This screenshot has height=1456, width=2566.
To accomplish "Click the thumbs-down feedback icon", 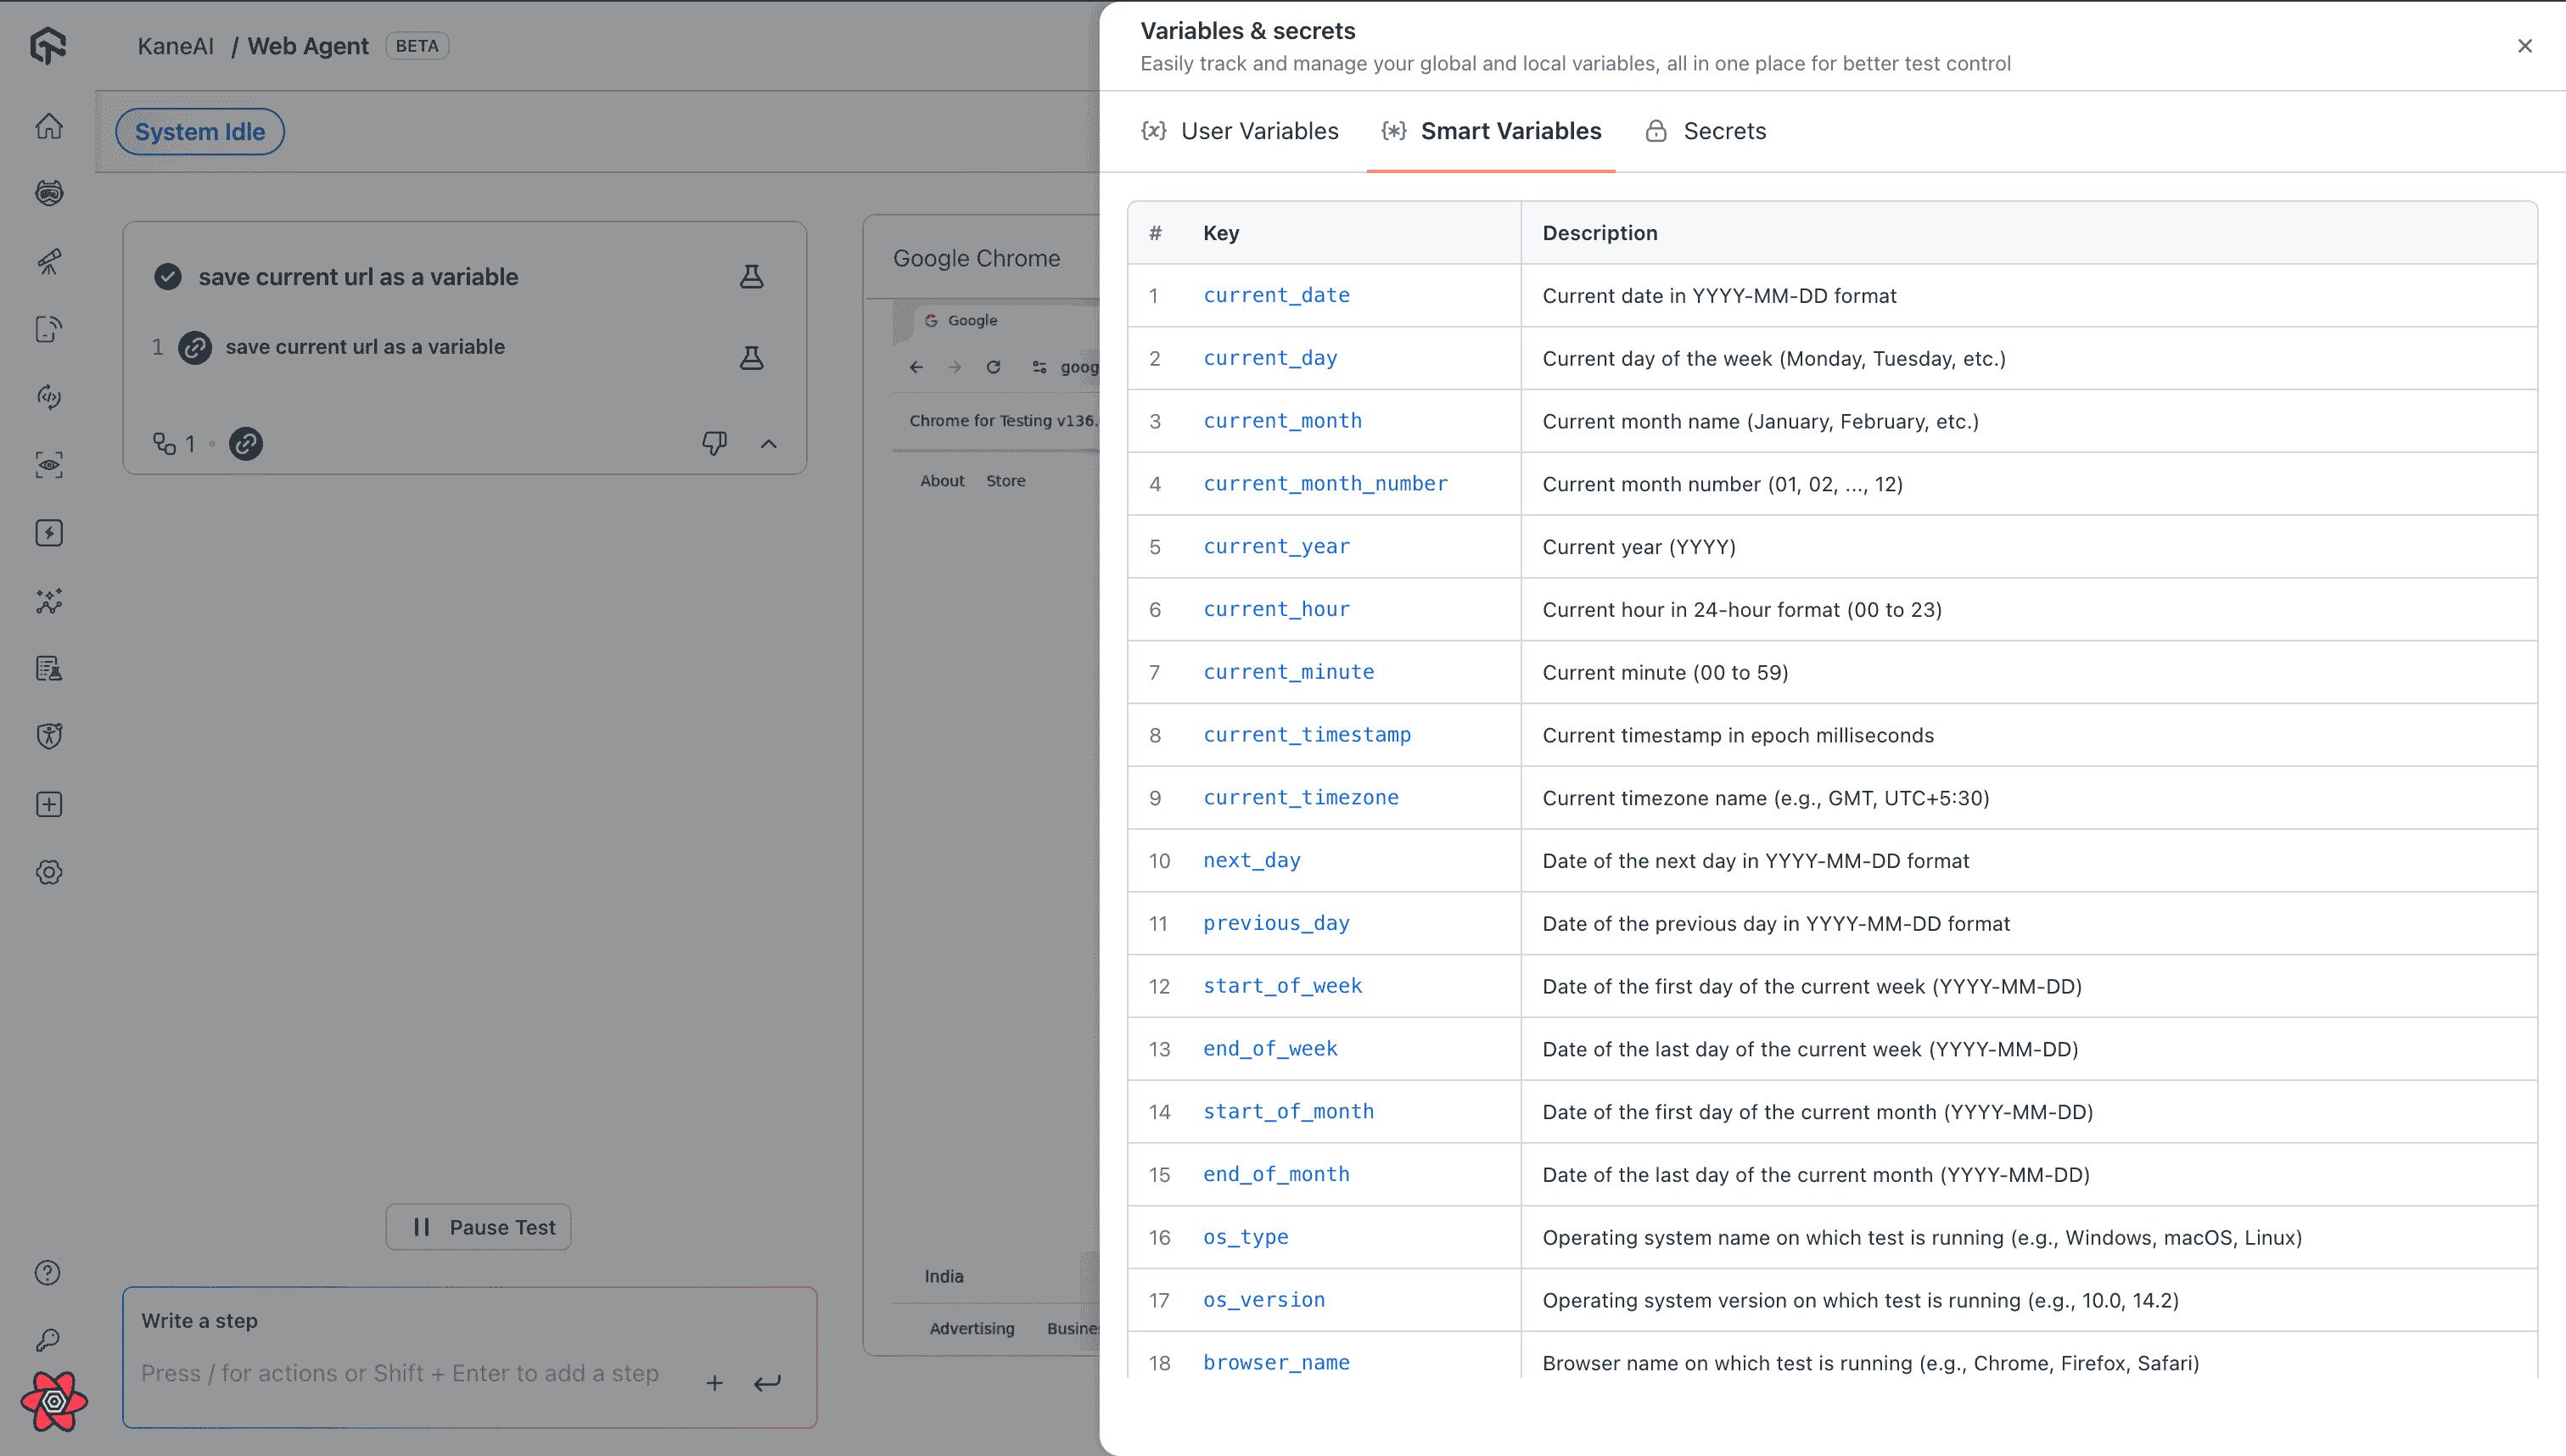I will 714,443.
